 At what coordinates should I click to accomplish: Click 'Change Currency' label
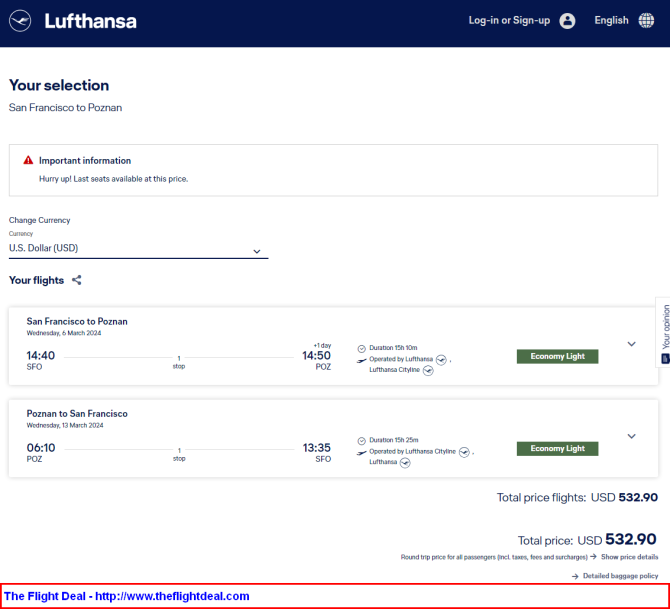tap(40, 221)
